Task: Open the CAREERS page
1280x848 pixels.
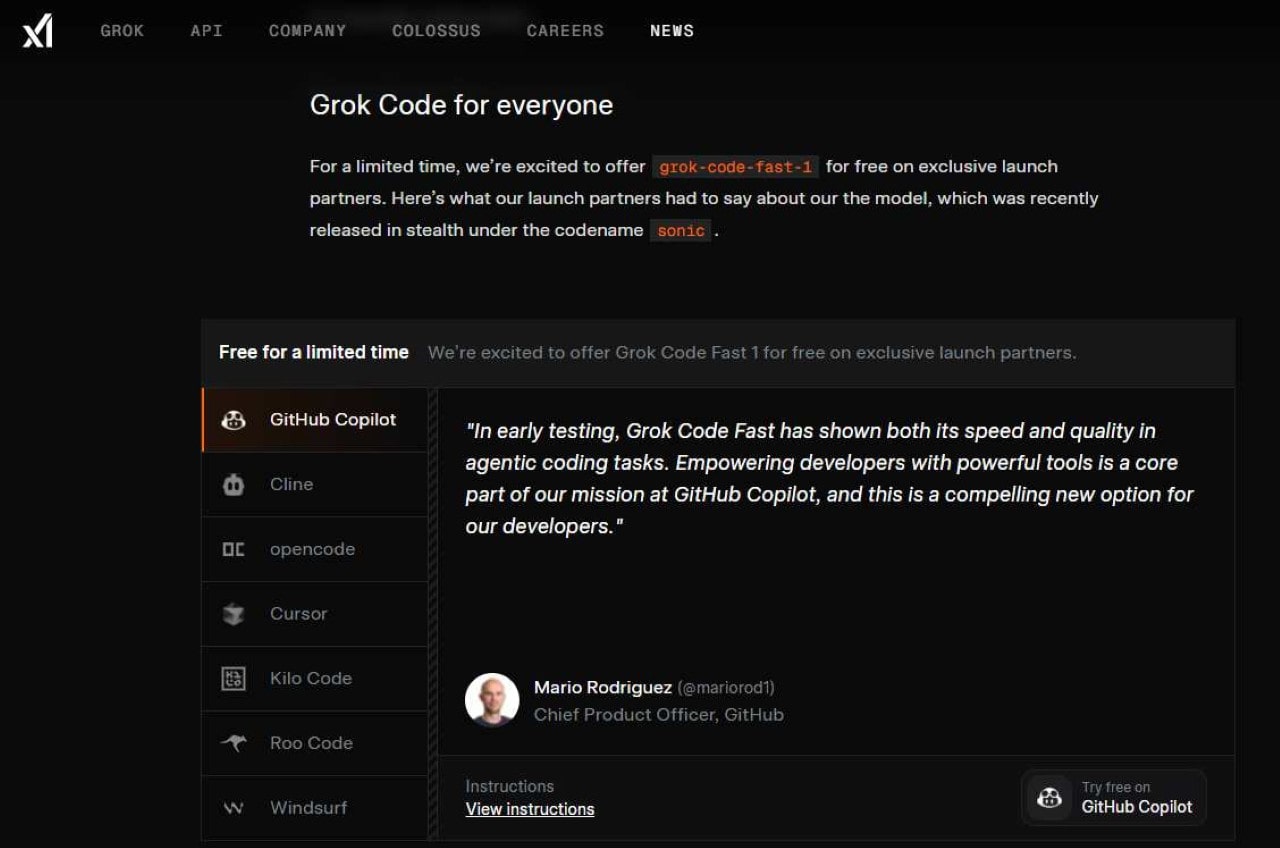Action: (565, 31)
